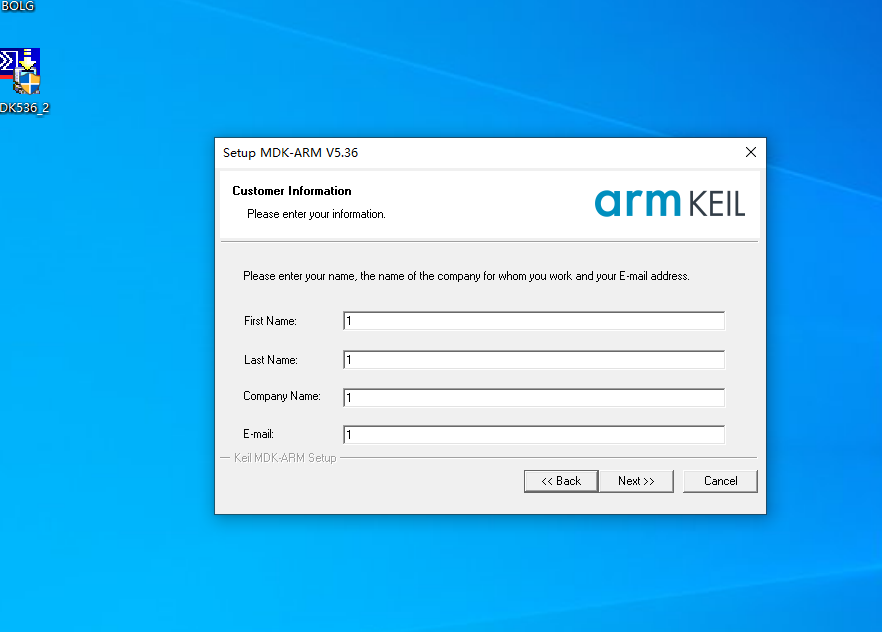Click the Customer Information heading

pos(292,191)
